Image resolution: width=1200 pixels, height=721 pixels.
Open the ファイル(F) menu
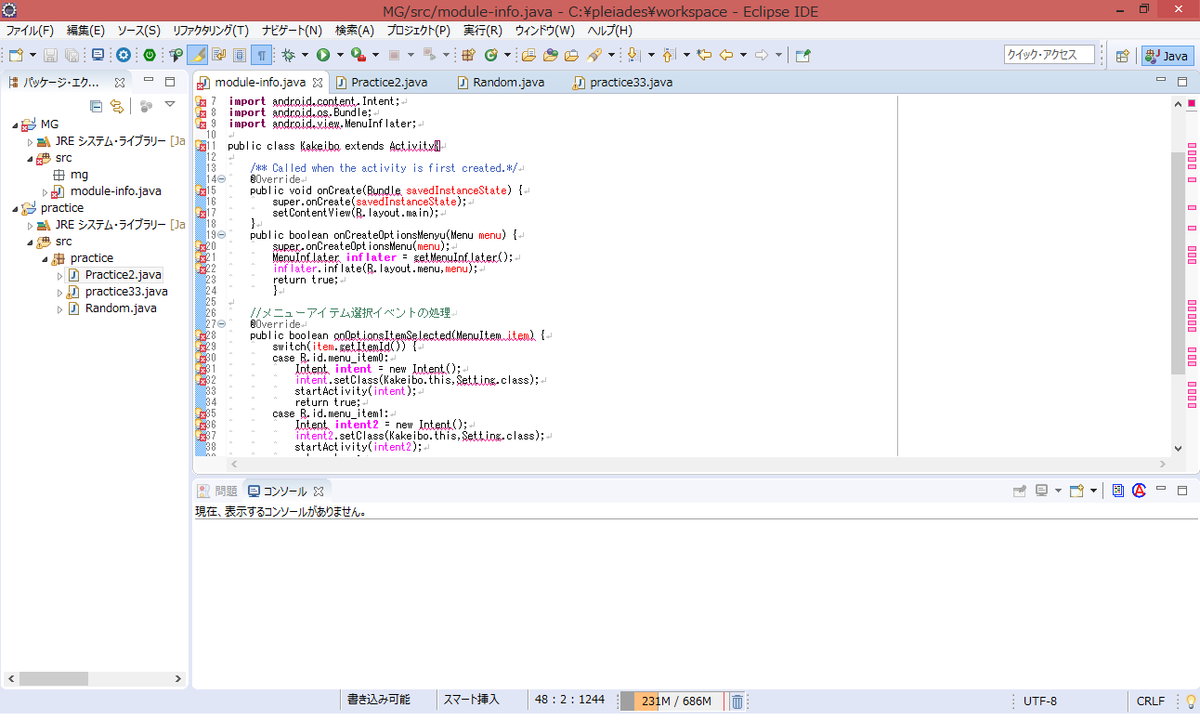(30, 30)
